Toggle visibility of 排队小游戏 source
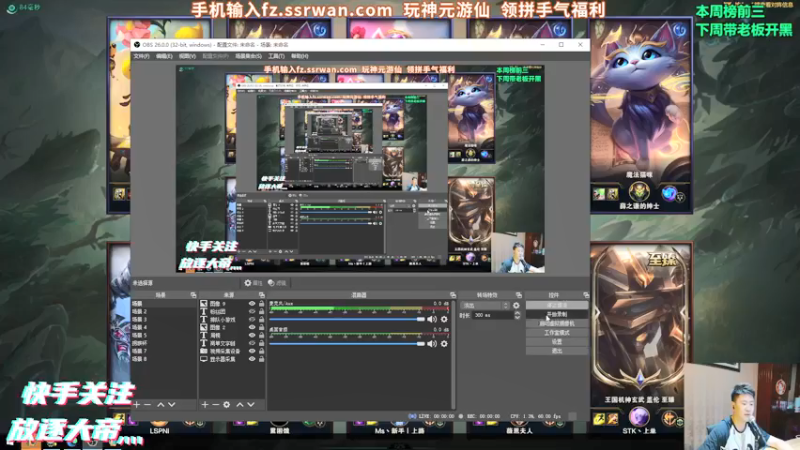This screenshot has height=450, width=800. [x=252, y=319]
